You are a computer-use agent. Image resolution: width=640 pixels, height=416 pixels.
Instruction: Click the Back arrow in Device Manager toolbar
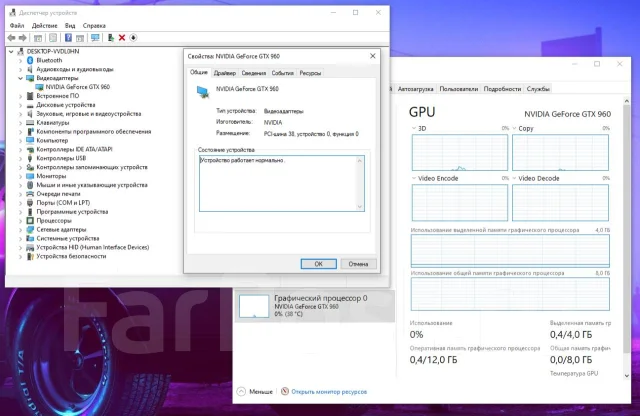(x=11, y=38)
